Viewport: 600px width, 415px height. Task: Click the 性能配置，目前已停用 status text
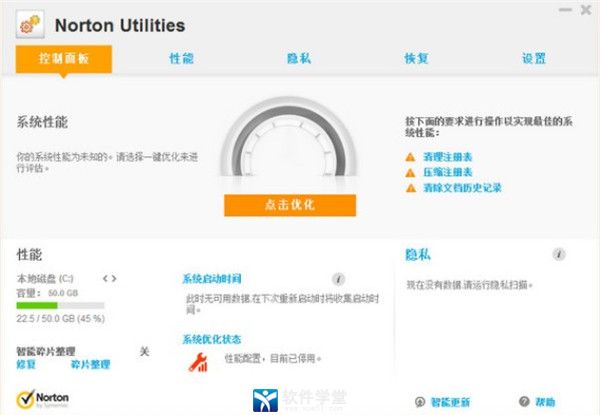[x=272, y=359]
